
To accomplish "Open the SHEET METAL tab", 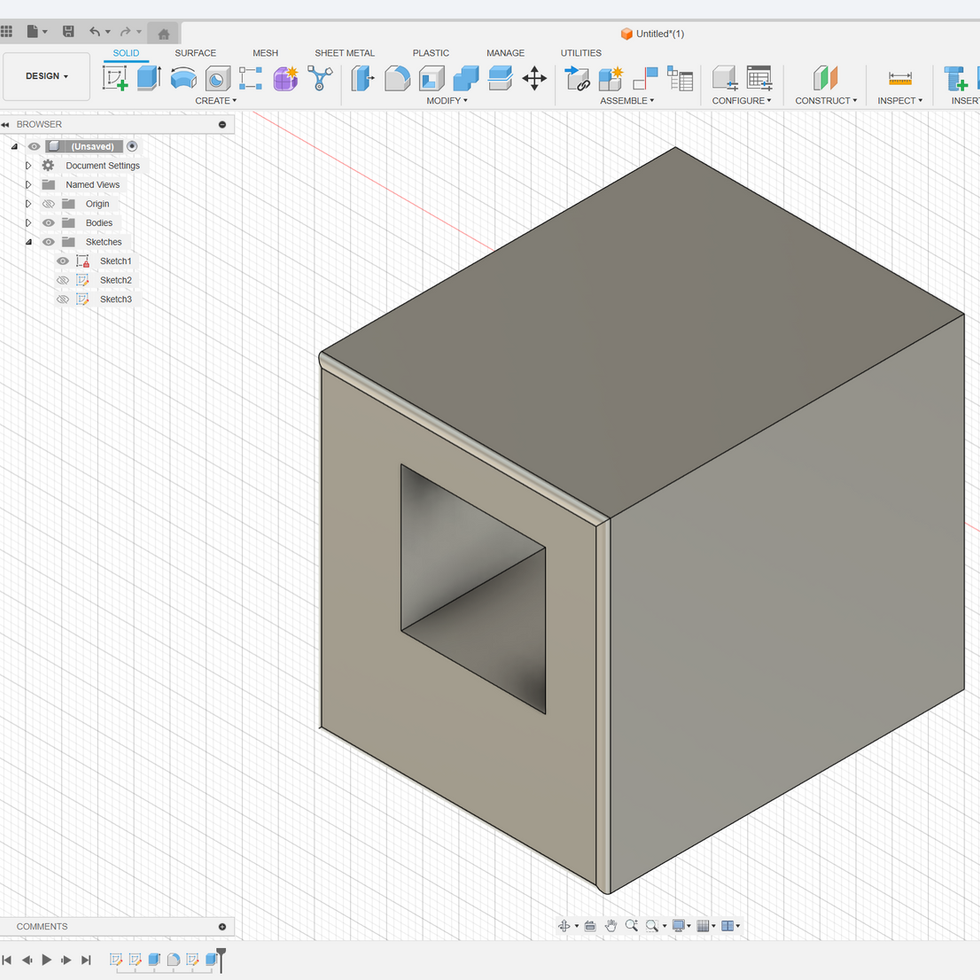I will tap(344, 53).
